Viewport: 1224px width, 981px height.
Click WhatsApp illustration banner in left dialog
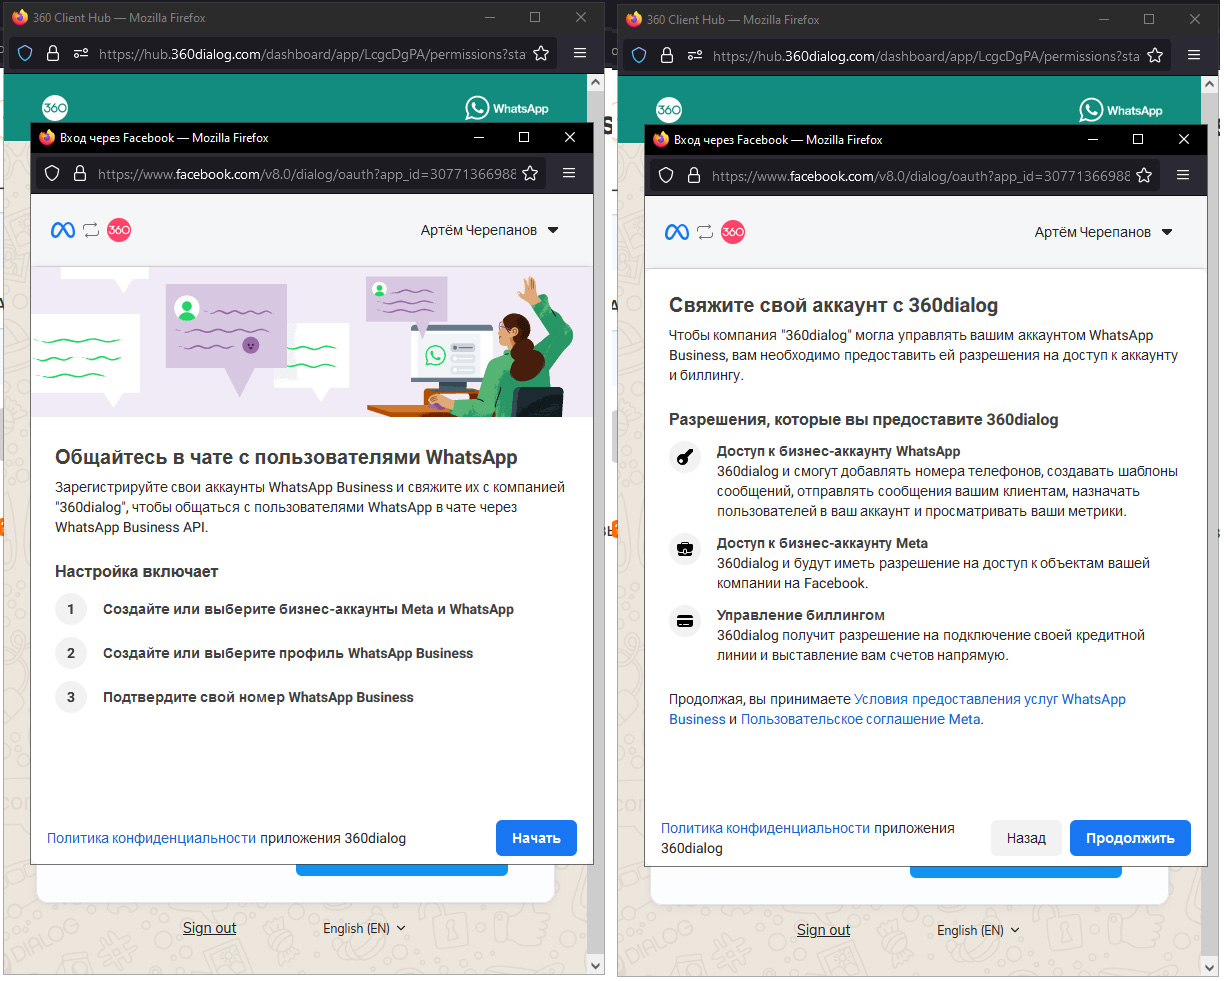312,341
